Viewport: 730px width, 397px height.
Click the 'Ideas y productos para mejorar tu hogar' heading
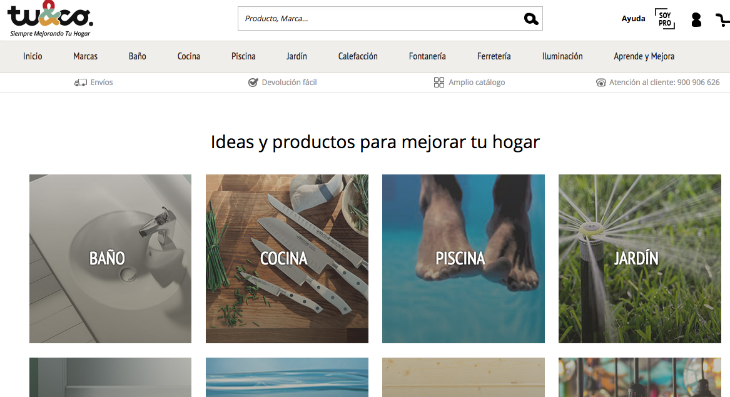pyautogui.click(x=375, y=142)
